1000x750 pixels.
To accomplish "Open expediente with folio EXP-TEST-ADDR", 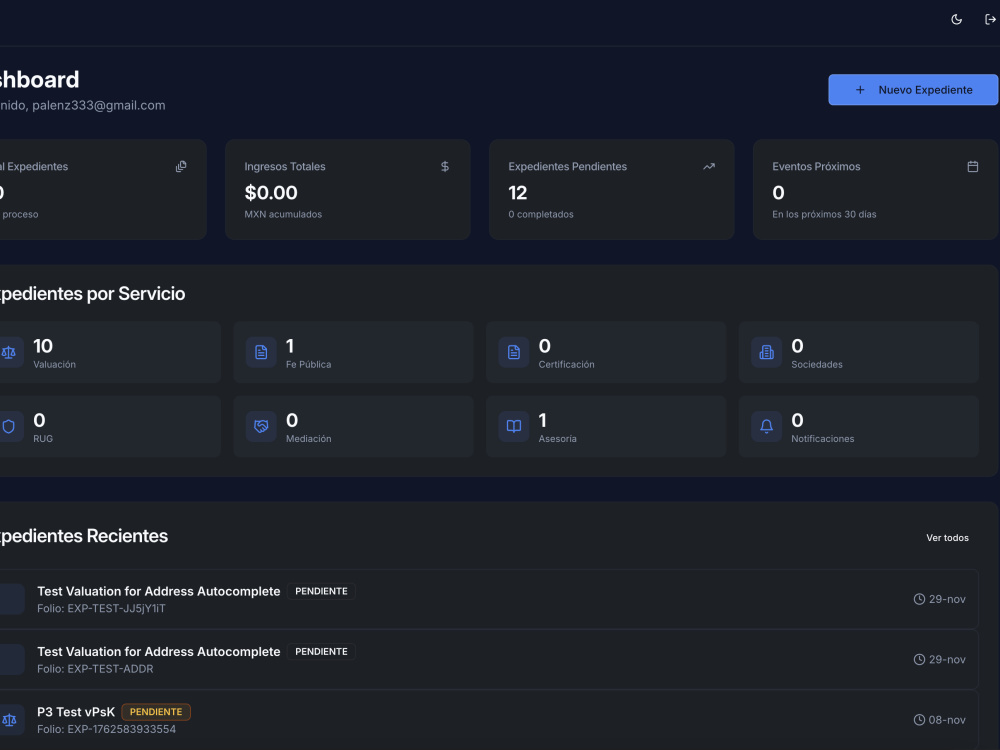I will 488,659.
